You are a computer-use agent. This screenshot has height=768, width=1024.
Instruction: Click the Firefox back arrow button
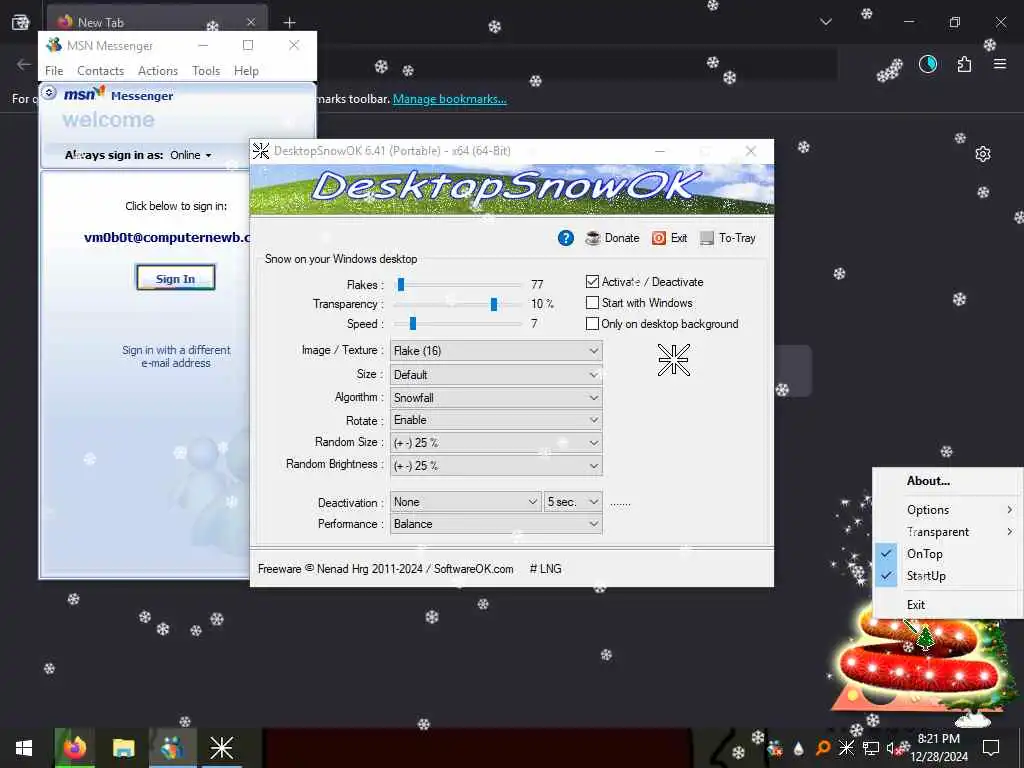pyautogui.click(x=24, y=64)
